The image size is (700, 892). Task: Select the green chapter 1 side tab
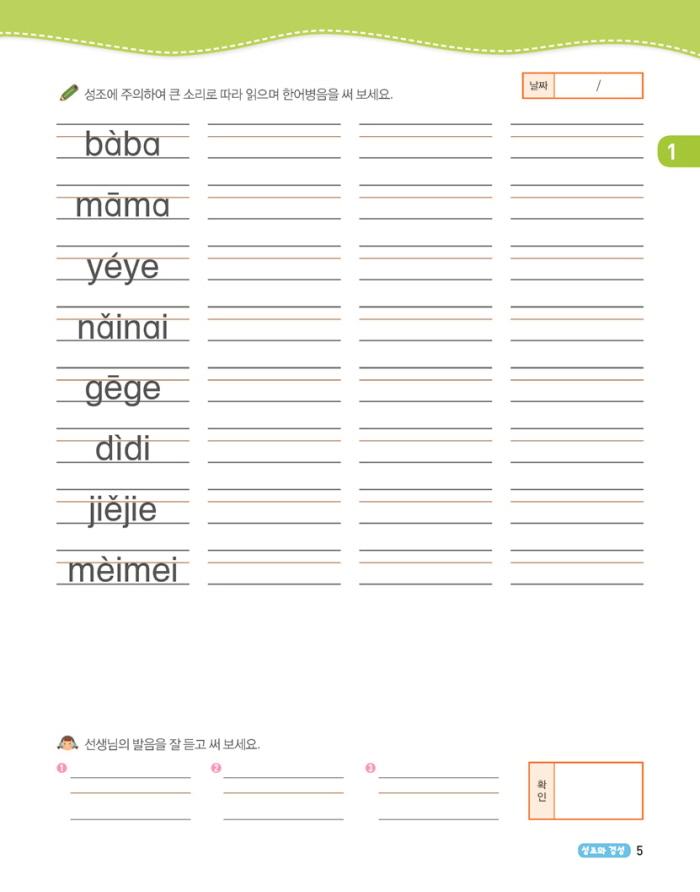pos(676,152)
